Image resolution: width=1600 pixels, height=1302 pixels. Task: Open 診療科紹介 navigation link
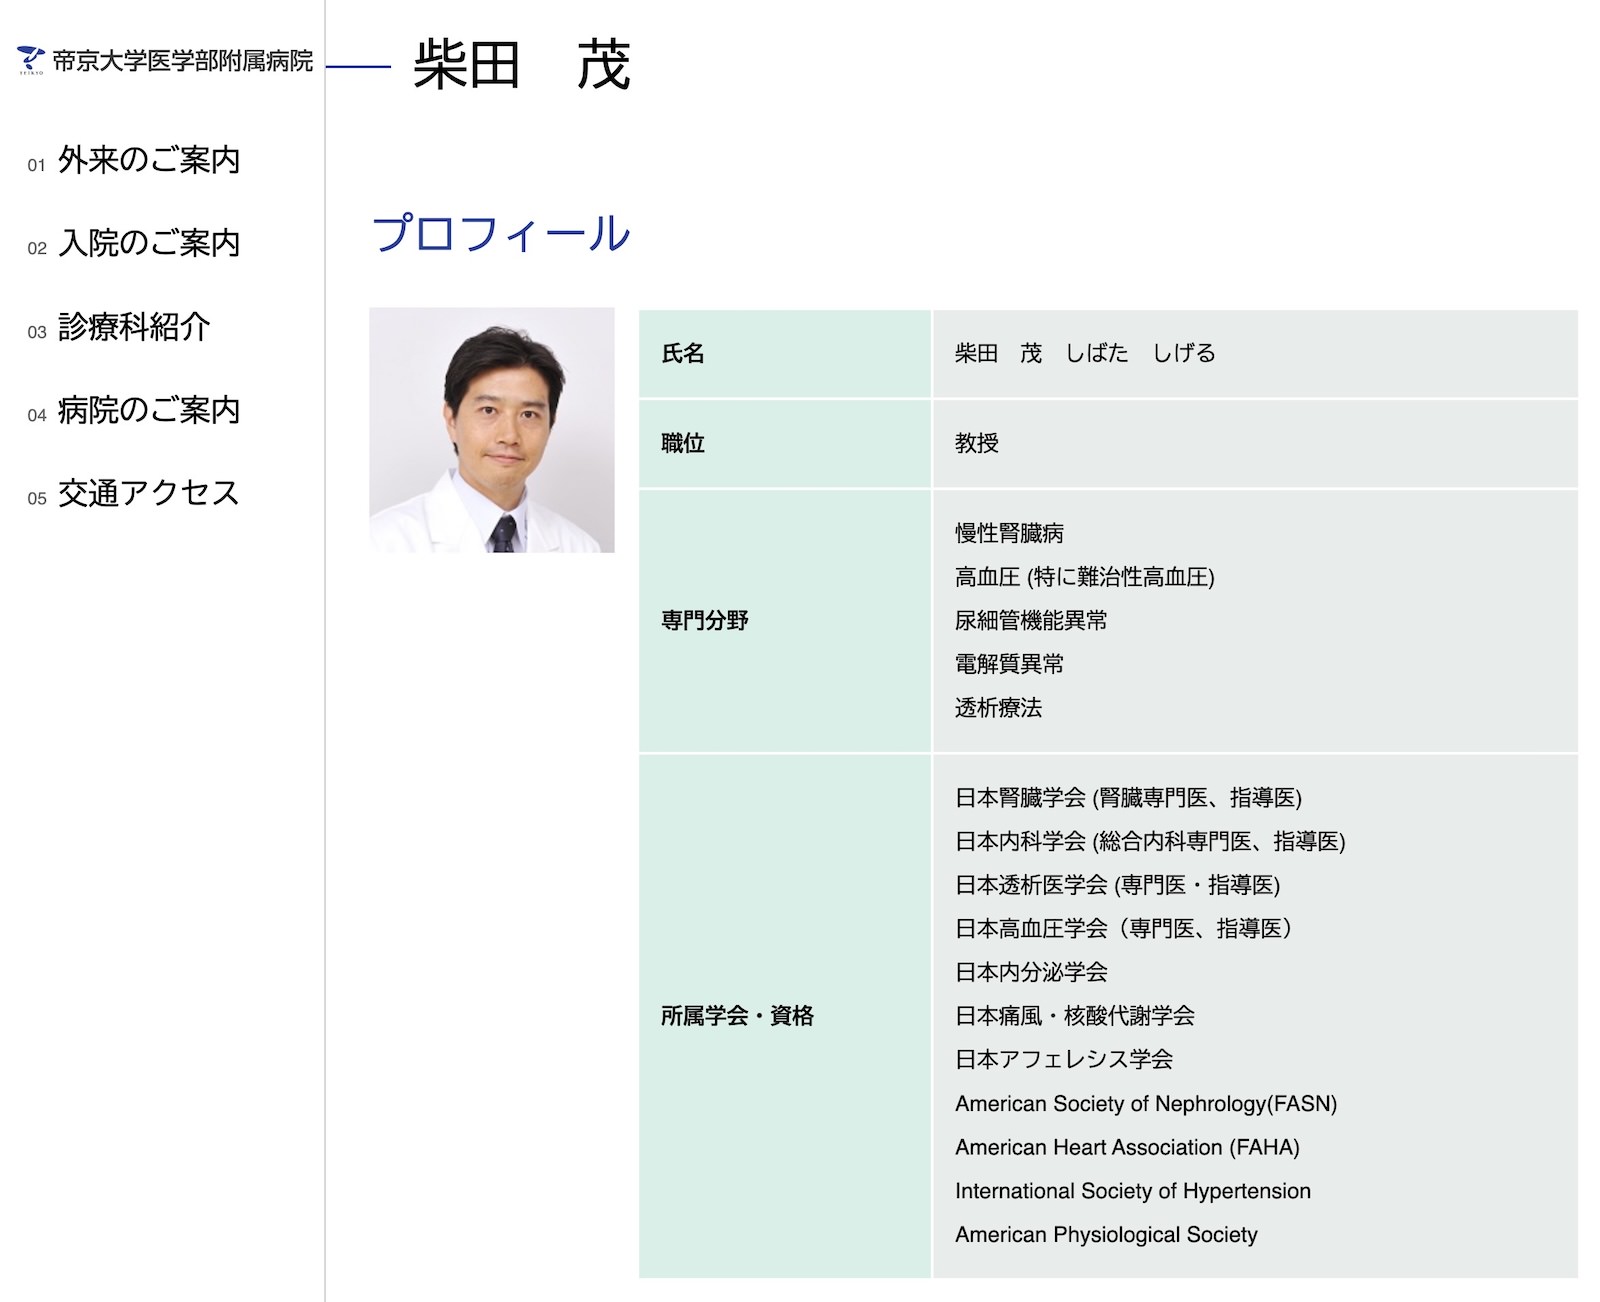click(133, 327)
